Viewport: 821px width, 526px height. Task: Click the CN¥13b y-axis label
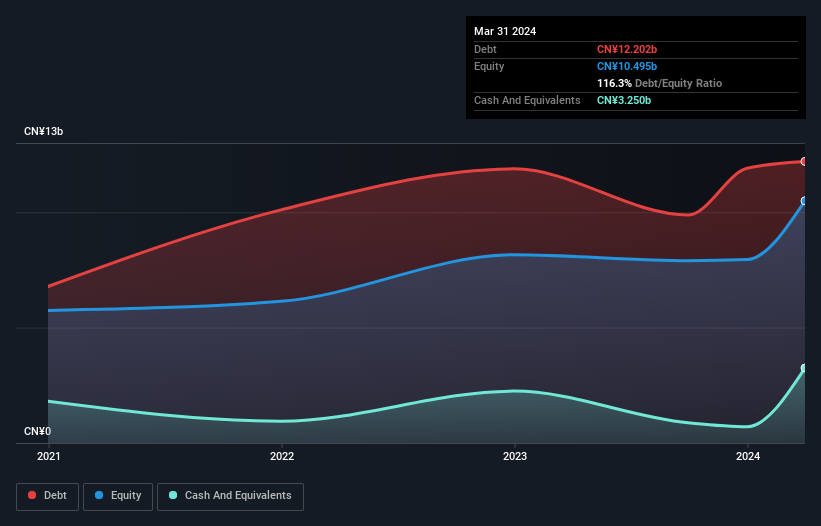point(43,131)
